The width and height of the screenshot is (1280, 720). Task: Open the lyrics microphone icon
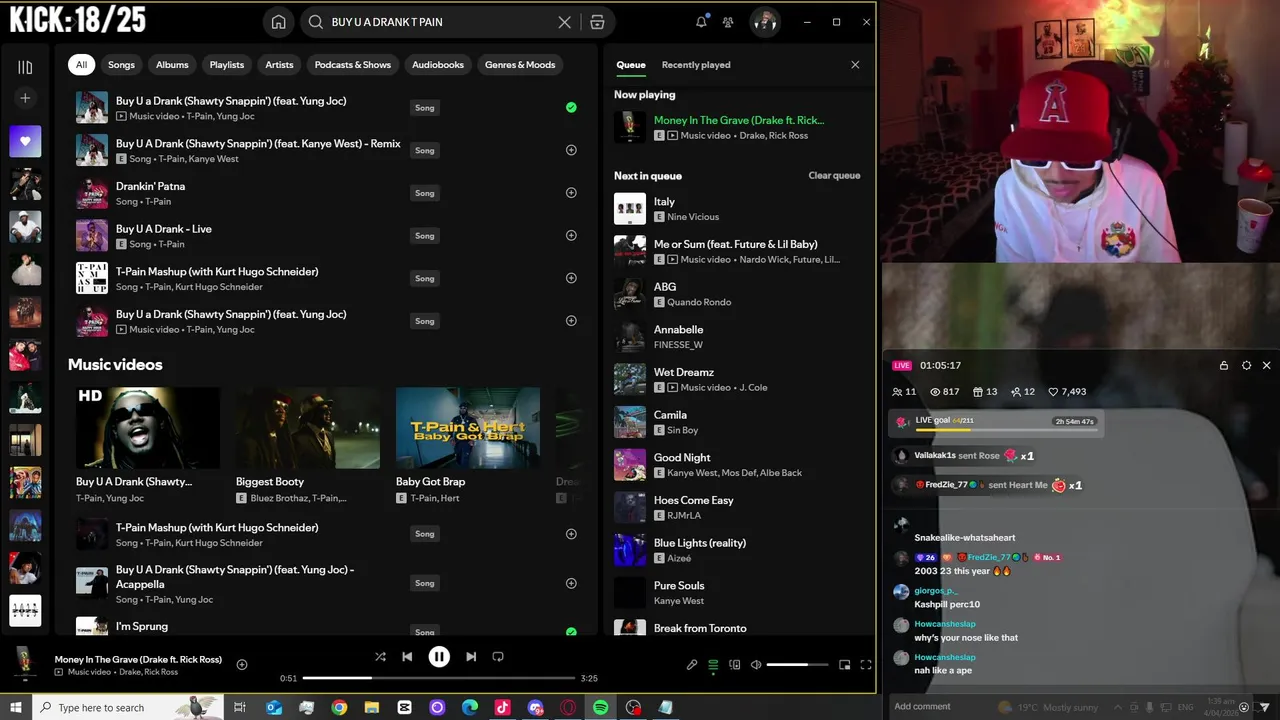click(691, 665)
